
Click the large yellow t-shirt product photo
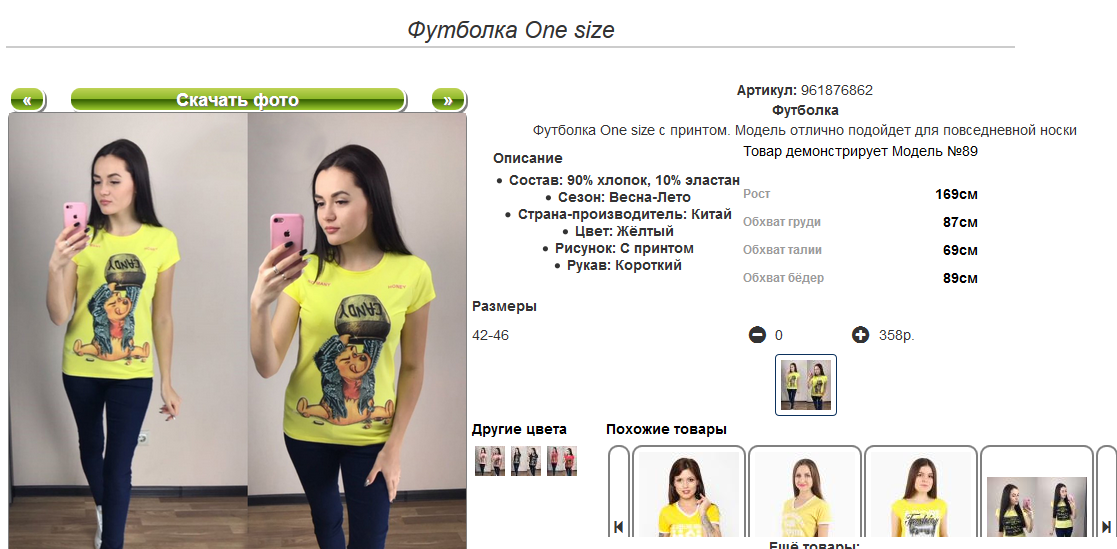coord(238,331)
